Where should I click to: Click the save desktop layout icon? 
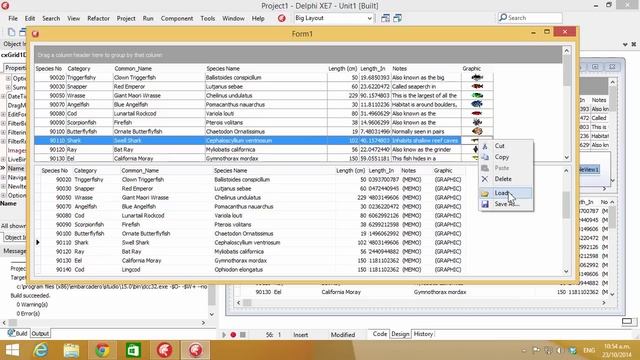point(385,18)
